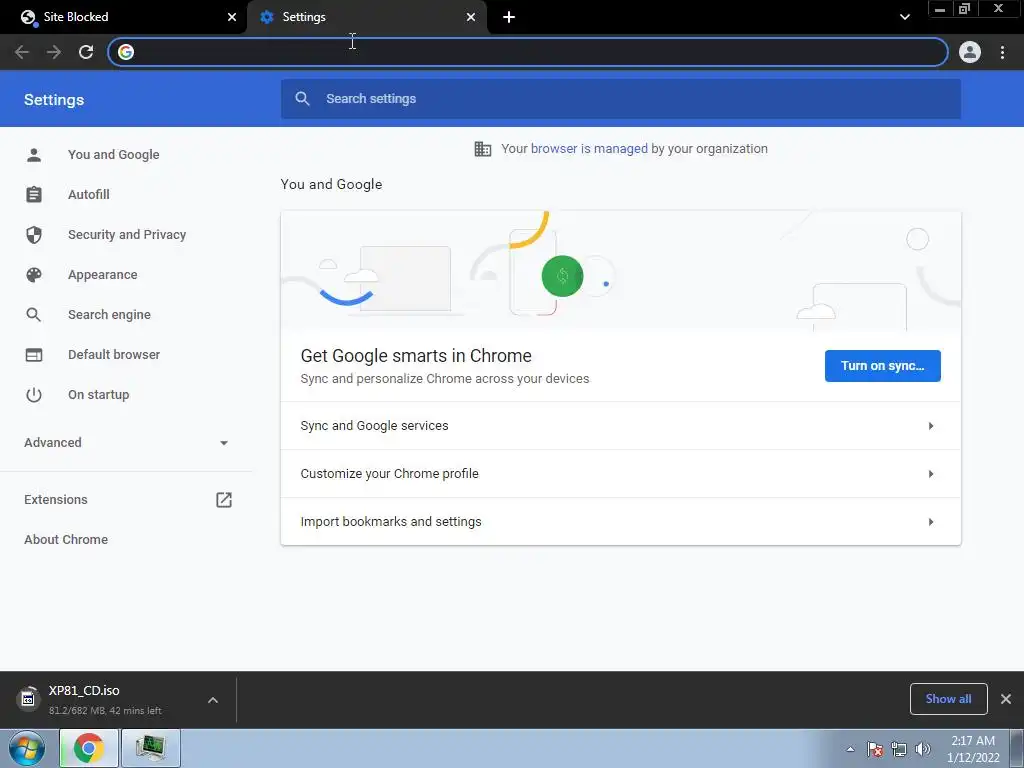Open Import bookmarks and settings row
Viewport: 1024px width, 768px height.
pyautogui.click(x=620, y=521)
